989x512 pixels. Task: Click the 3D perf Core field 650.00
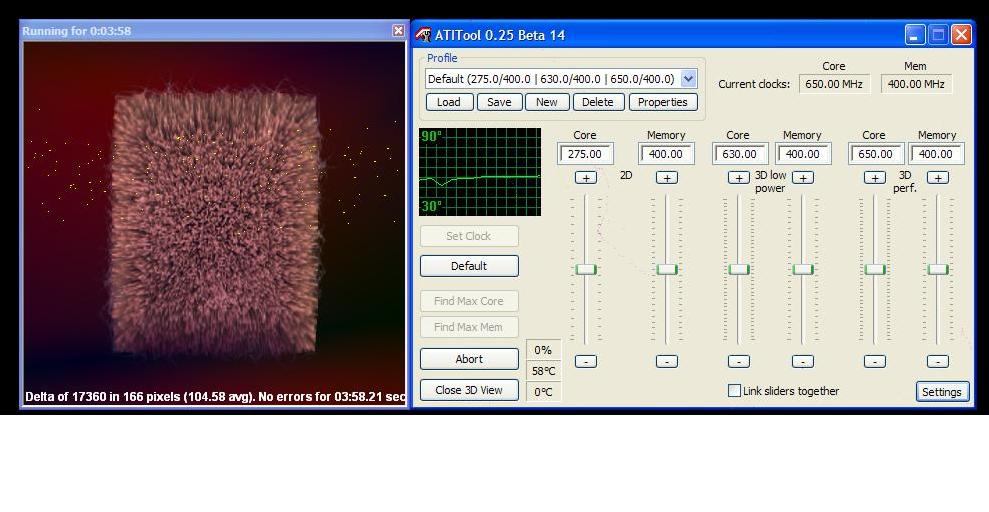pos(876,154)
